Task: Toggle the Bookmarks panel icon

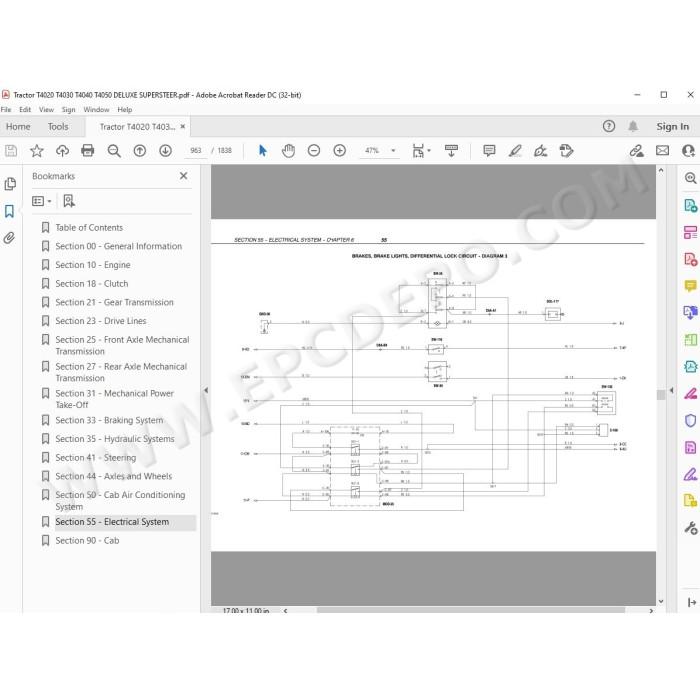Action: pyautogui.click(x=9, y=211)
